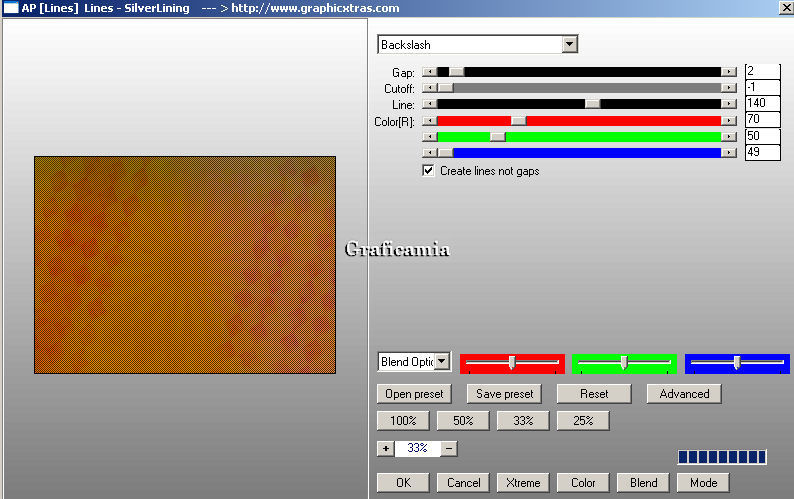
Task: Click the blue value field showing 49
Action: pos(763,152)
